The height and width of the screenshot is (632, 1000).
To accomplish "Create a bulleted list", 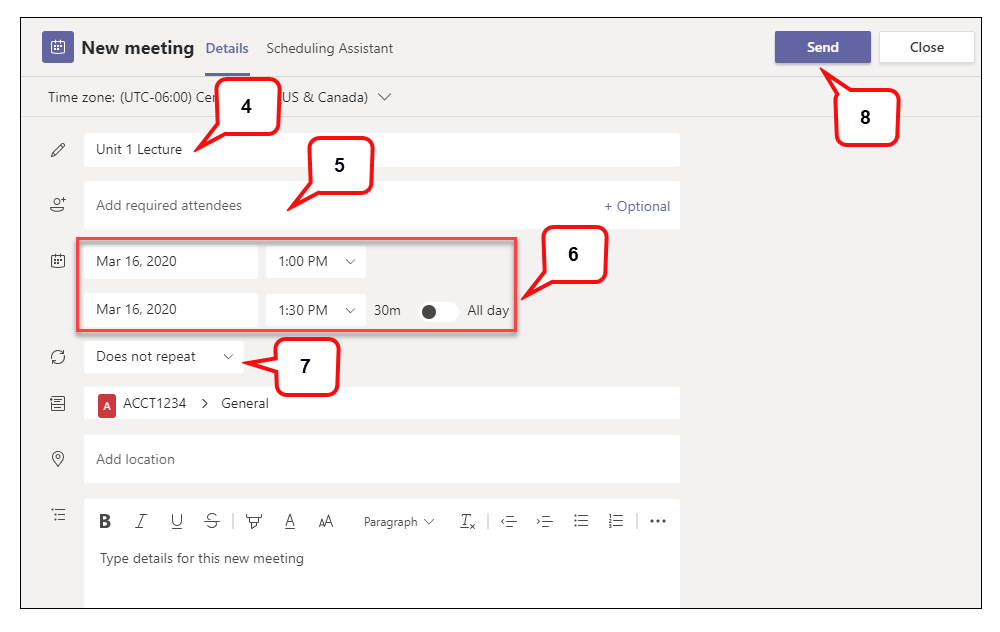I will [581, 521].
